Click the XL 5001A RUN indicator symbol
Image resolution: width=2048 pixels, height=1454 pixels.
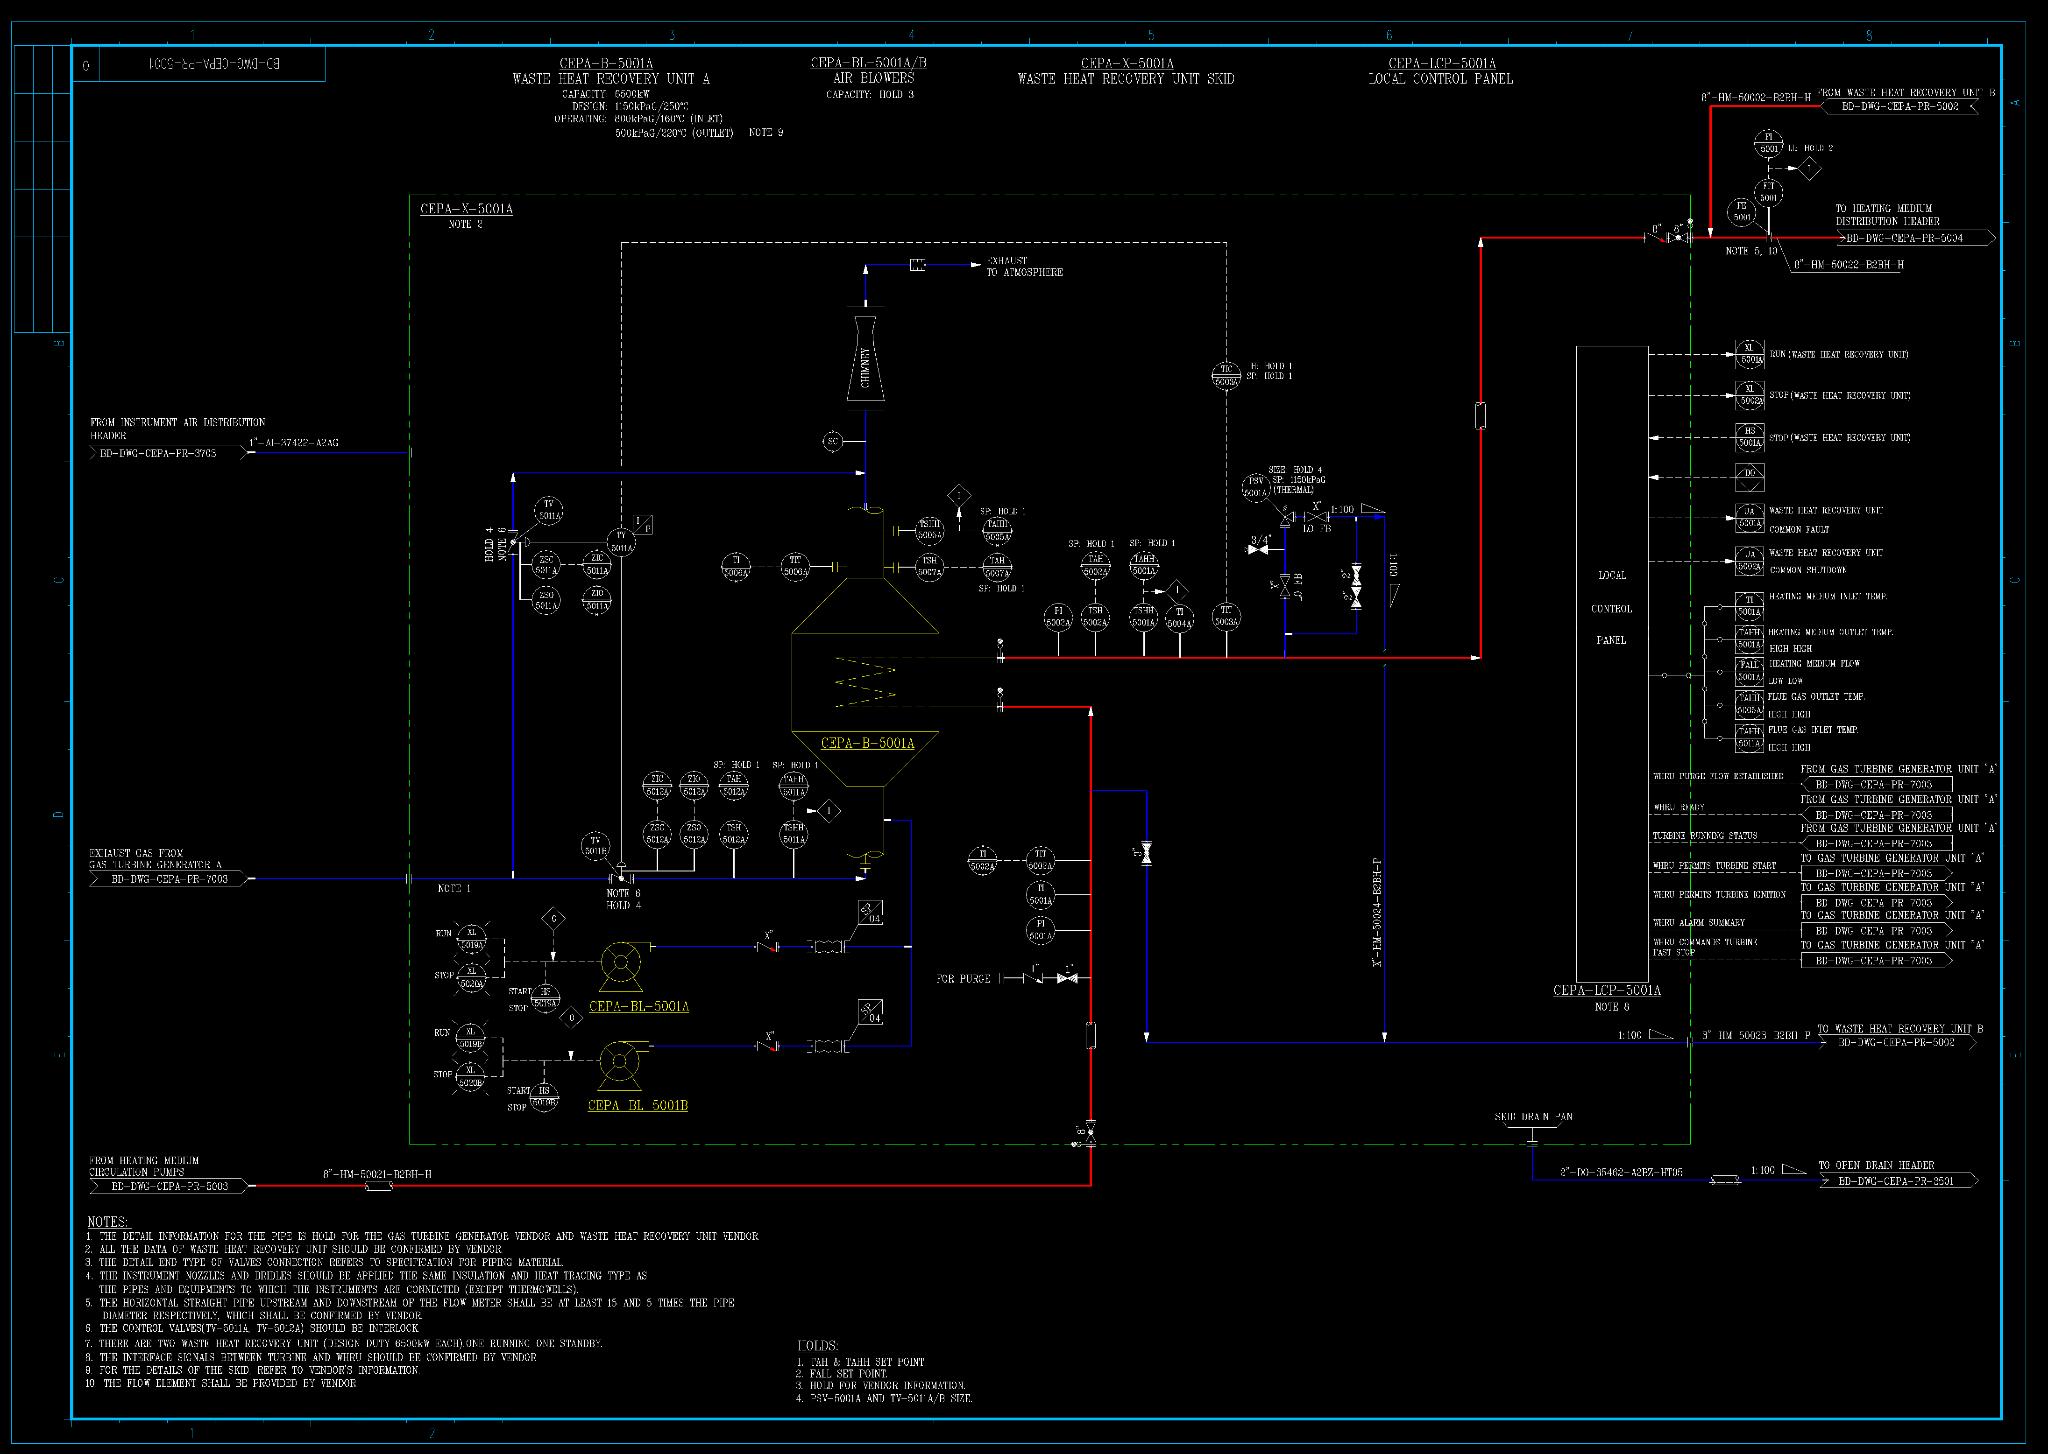1750,354
